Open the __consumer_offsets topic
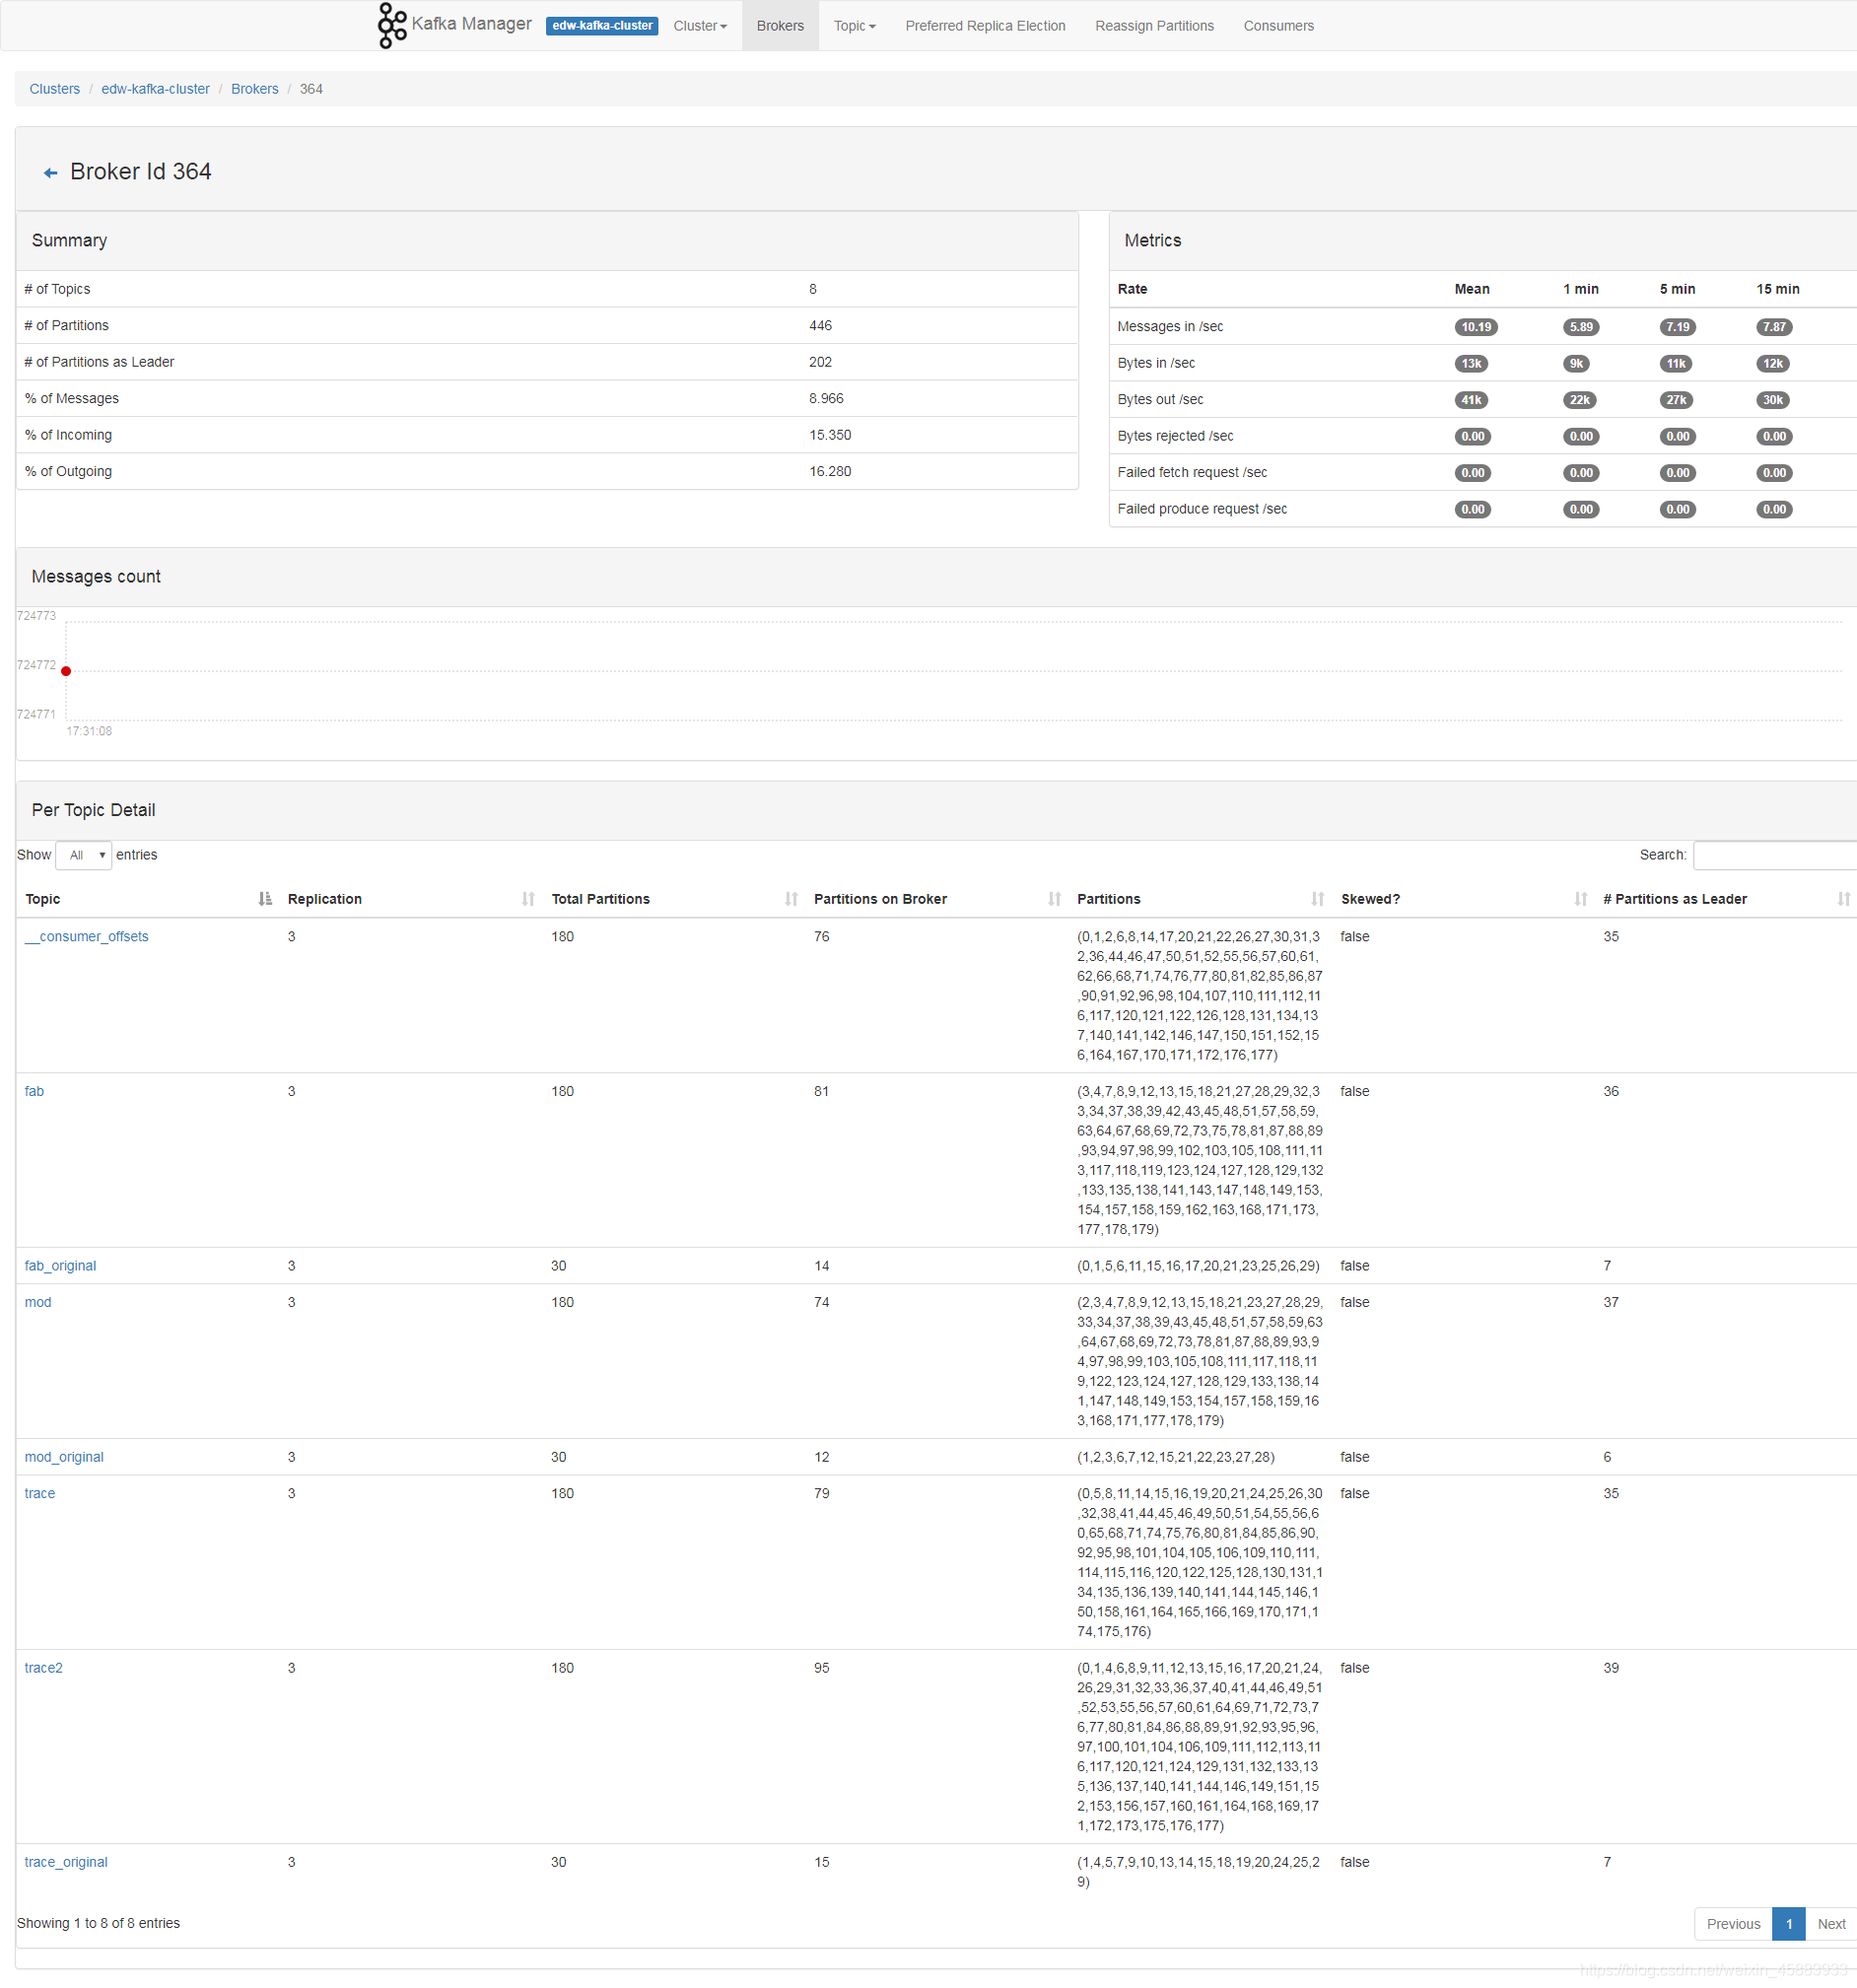This screenshot has width=1857, height=1988. pos(86,937)
